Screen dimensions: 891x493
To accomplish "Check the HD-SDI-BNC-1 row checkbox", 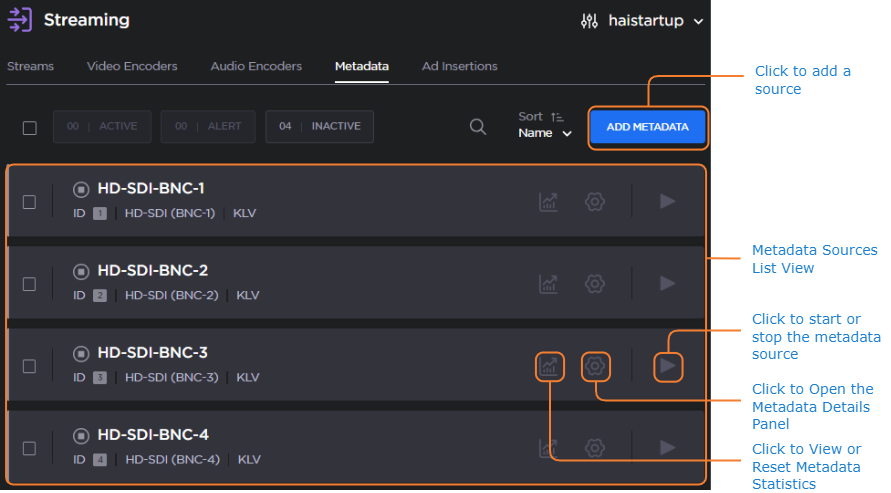I will [x=29, y=202].
